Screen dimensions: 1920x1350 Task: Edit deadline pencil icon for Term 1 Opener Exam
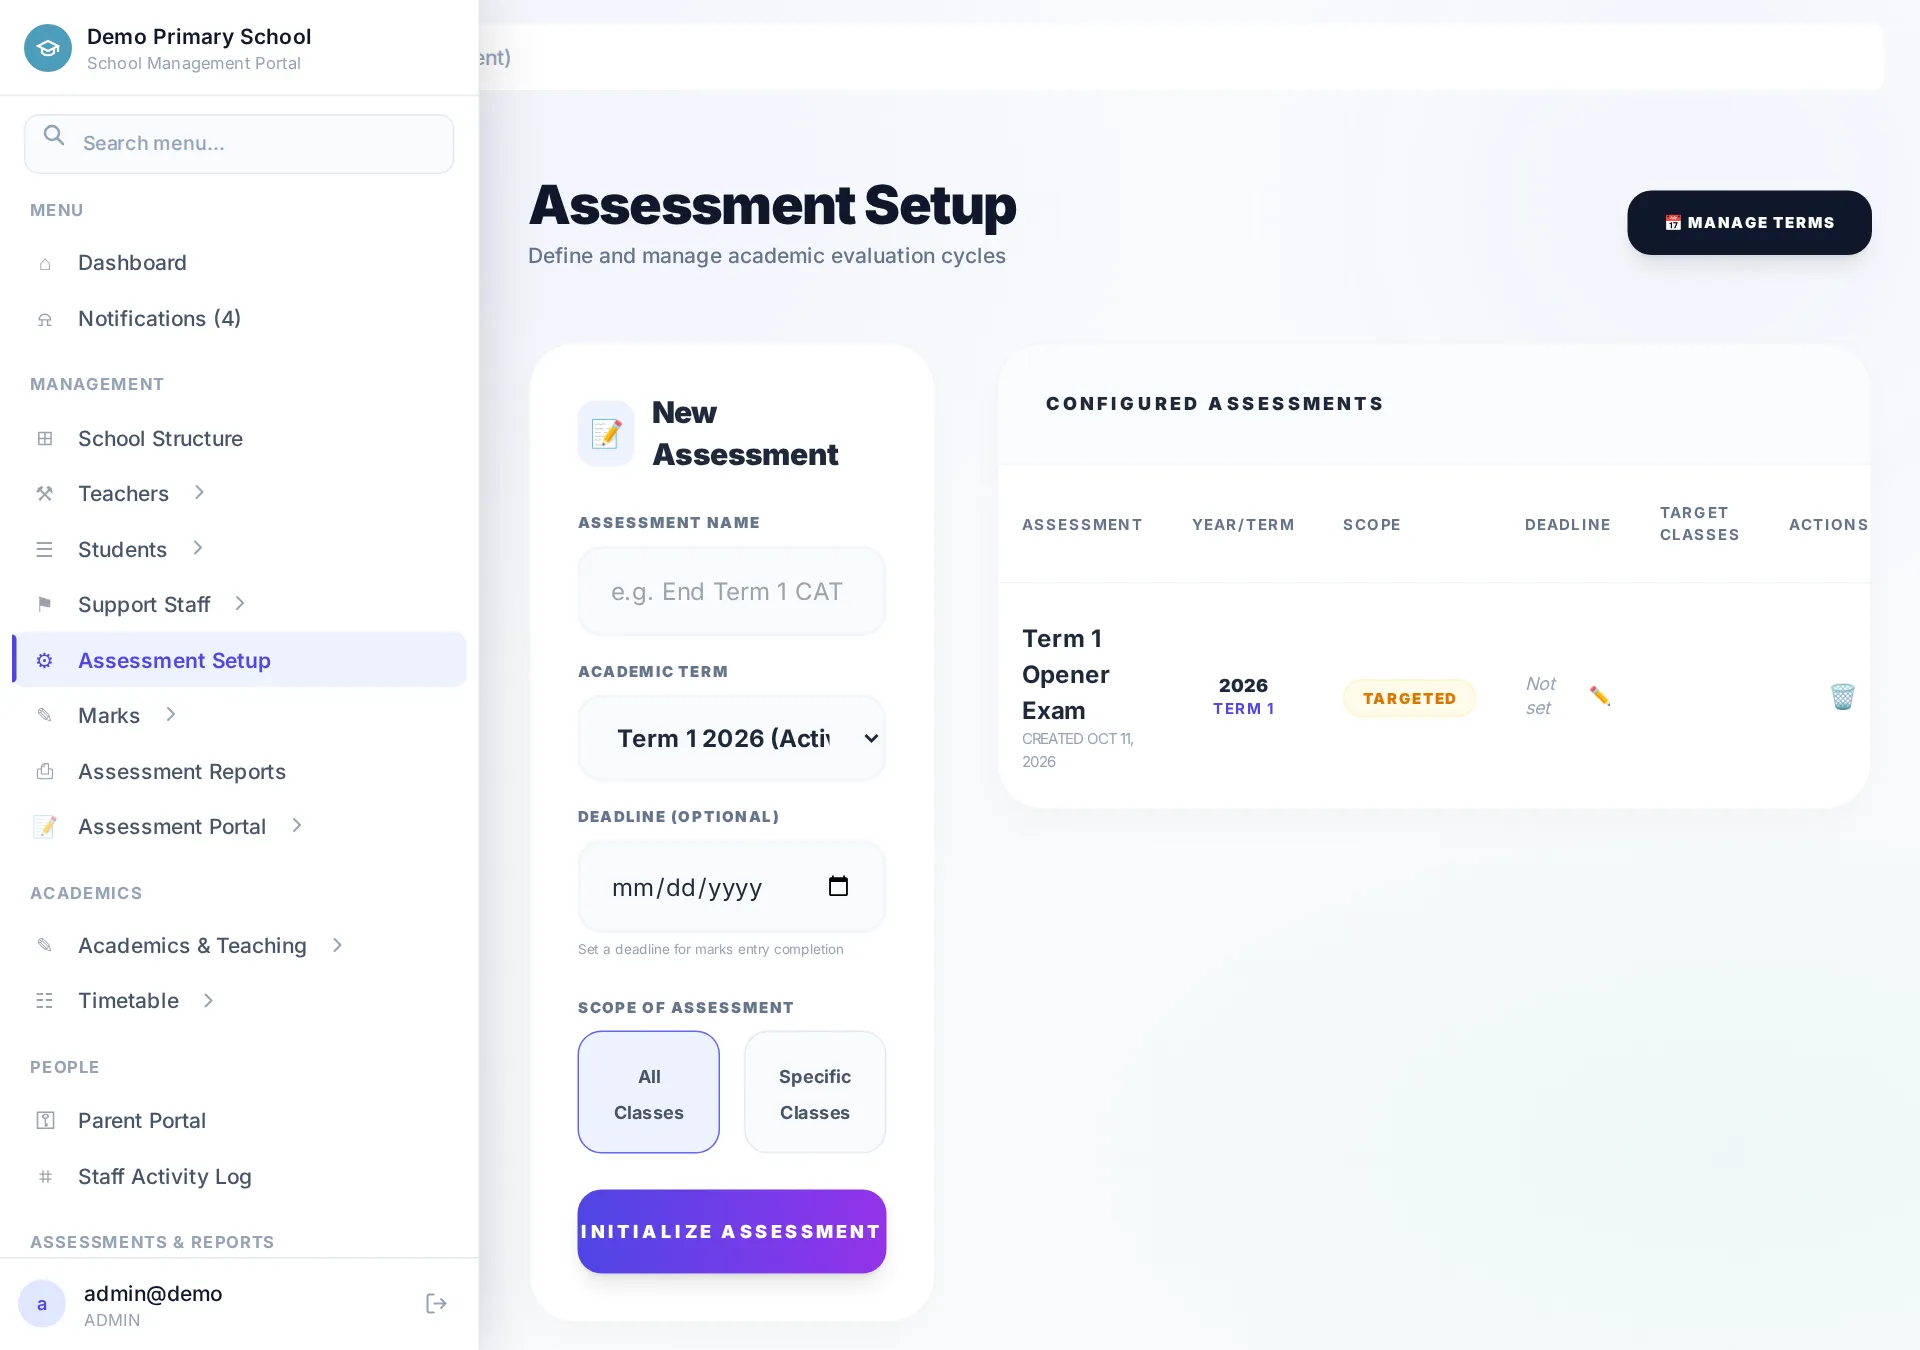[x=1600, y=696]
